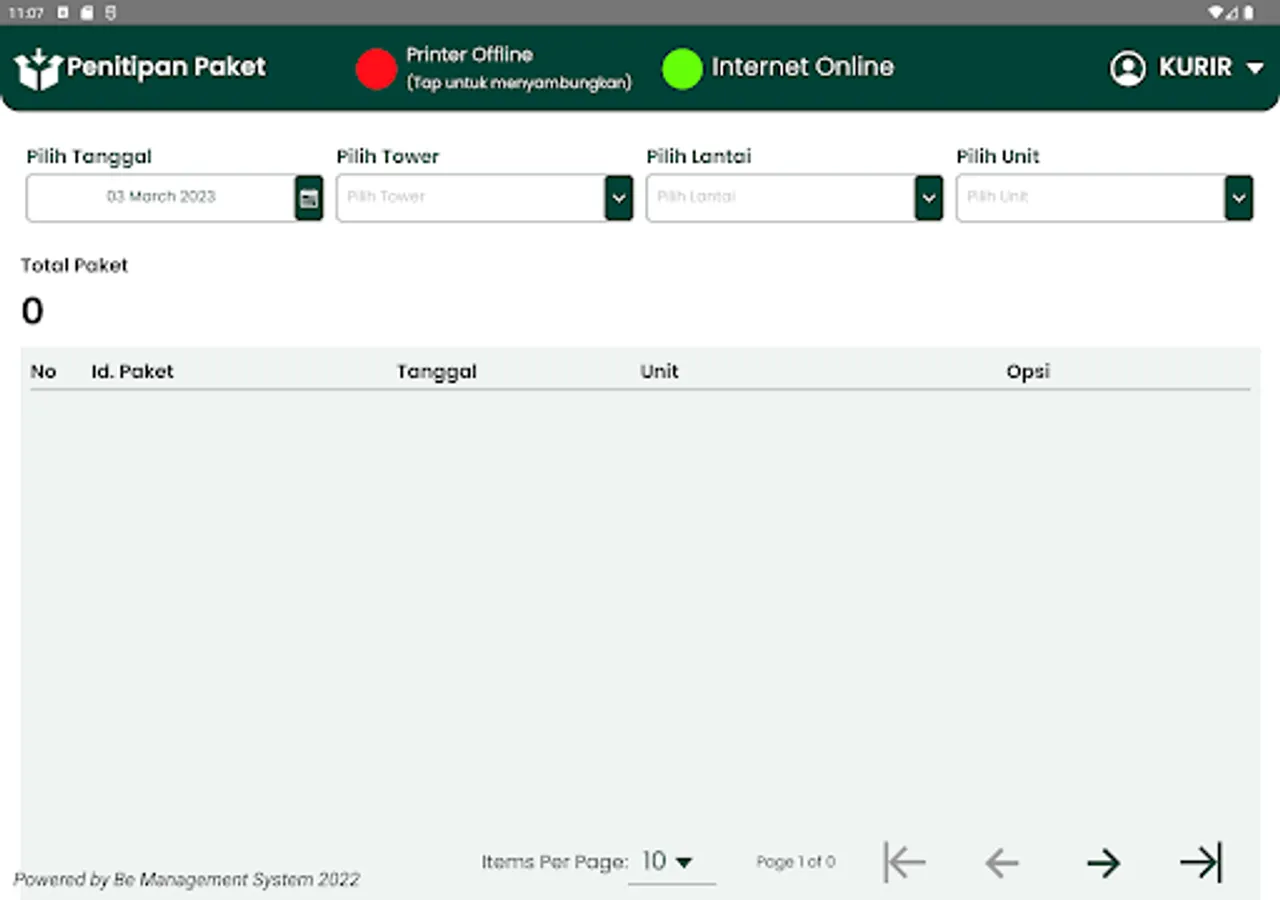Screen dimensions: 1280x900
Task: Click the Id. Paket column header
Action: [132, 371]
